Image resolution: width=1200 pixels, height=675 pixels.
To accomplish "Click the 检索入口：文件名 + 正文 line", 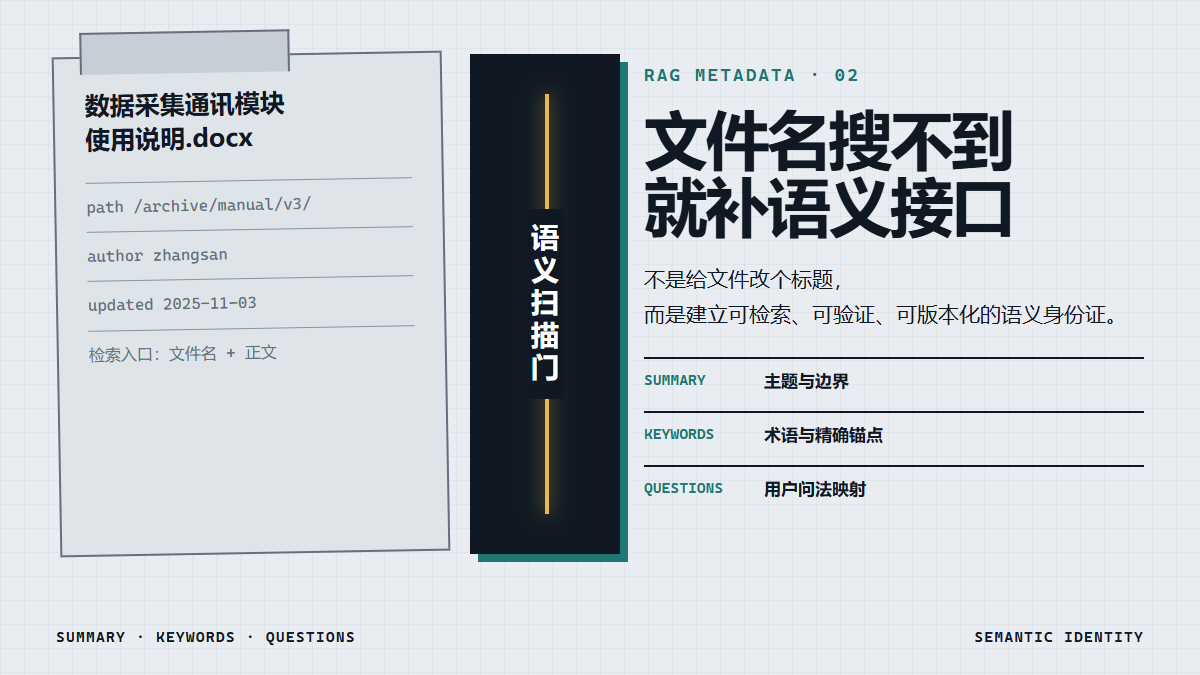I will tap(182, 353).
